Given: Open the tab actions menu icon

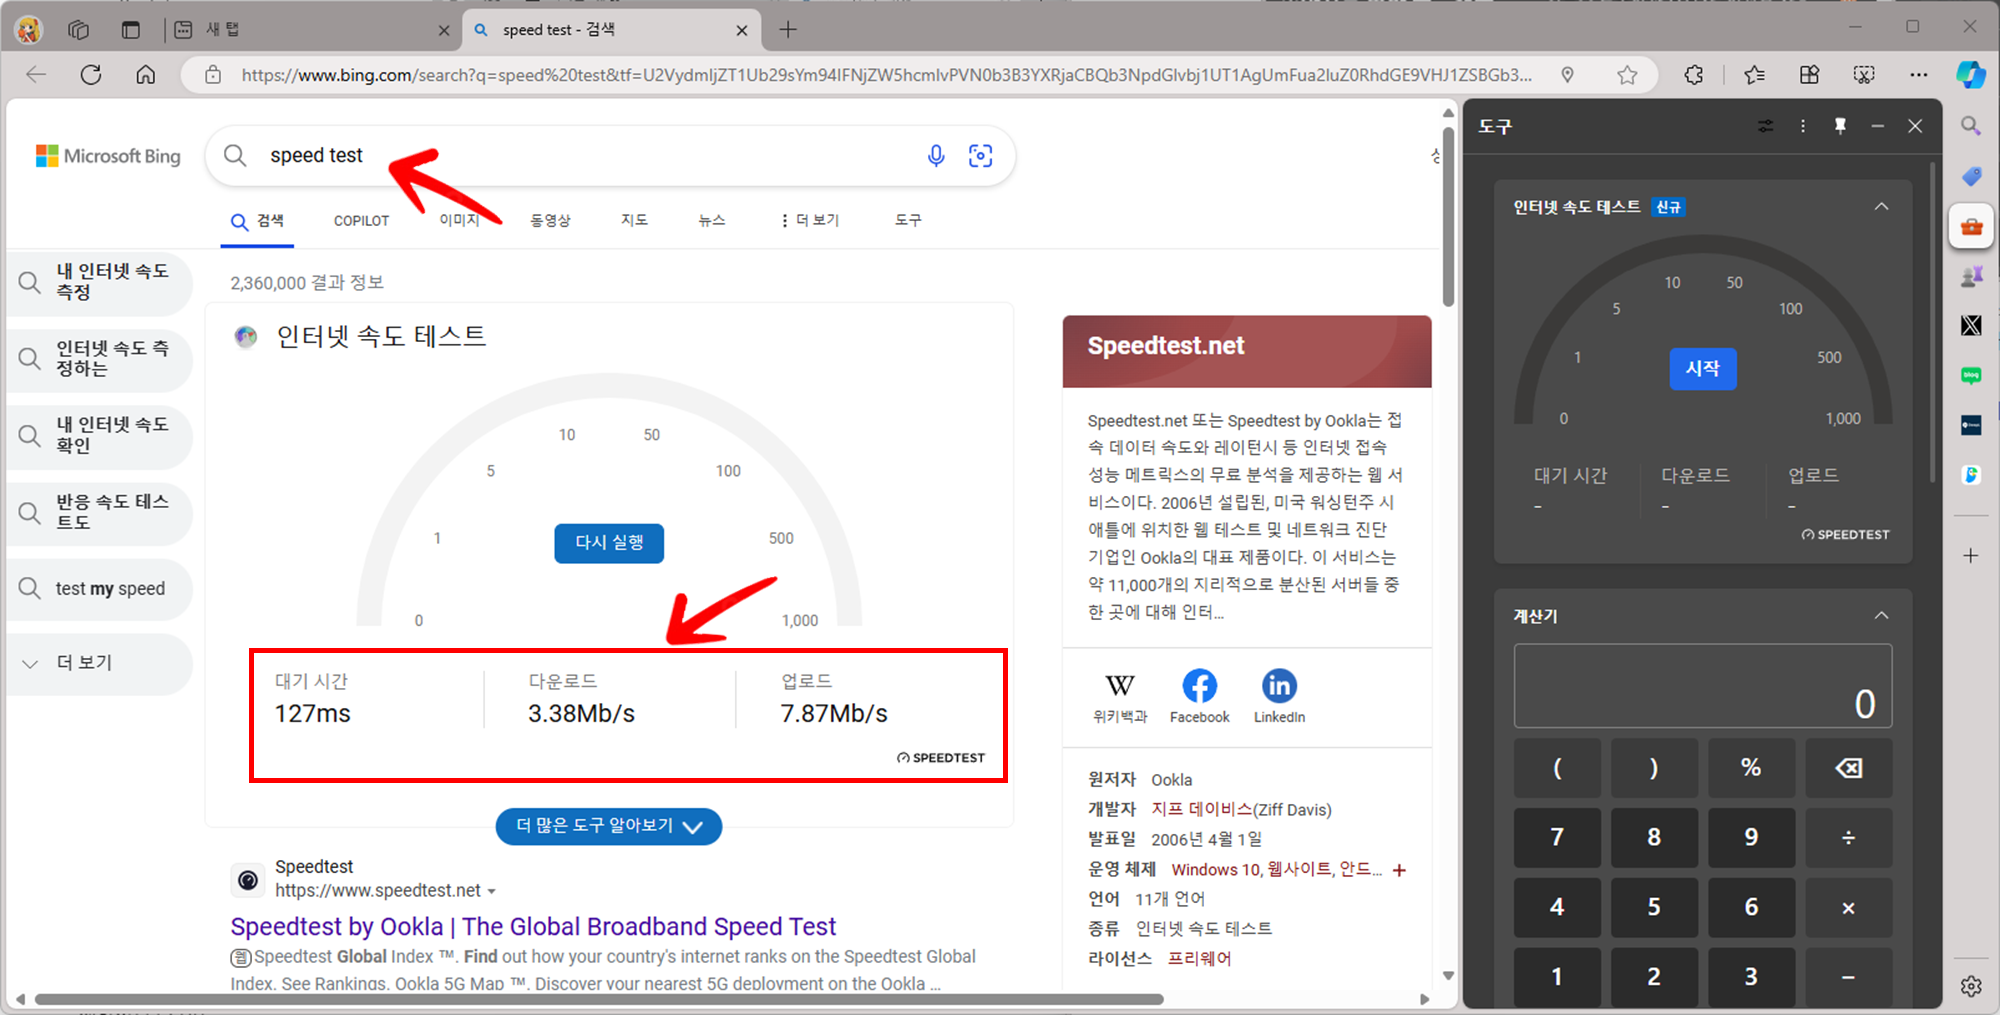Looking at the screenshot, I should [x=131, y=30].
